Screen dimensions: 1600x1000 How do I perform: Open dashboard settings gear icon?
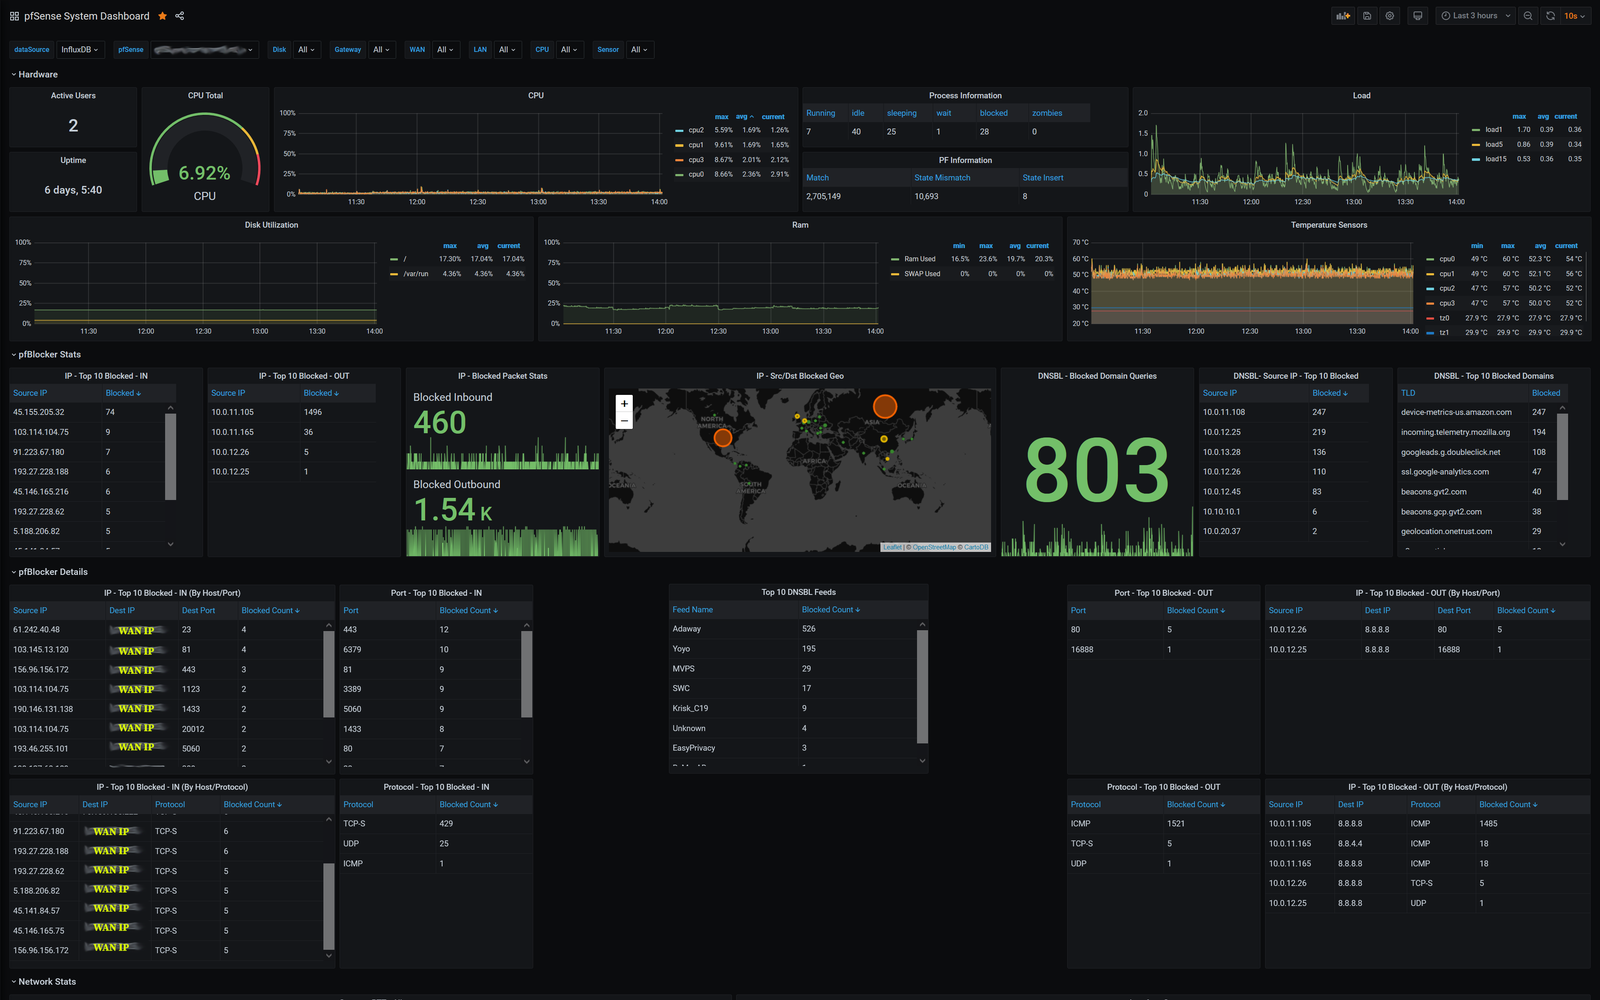[x=1390, y=16]
